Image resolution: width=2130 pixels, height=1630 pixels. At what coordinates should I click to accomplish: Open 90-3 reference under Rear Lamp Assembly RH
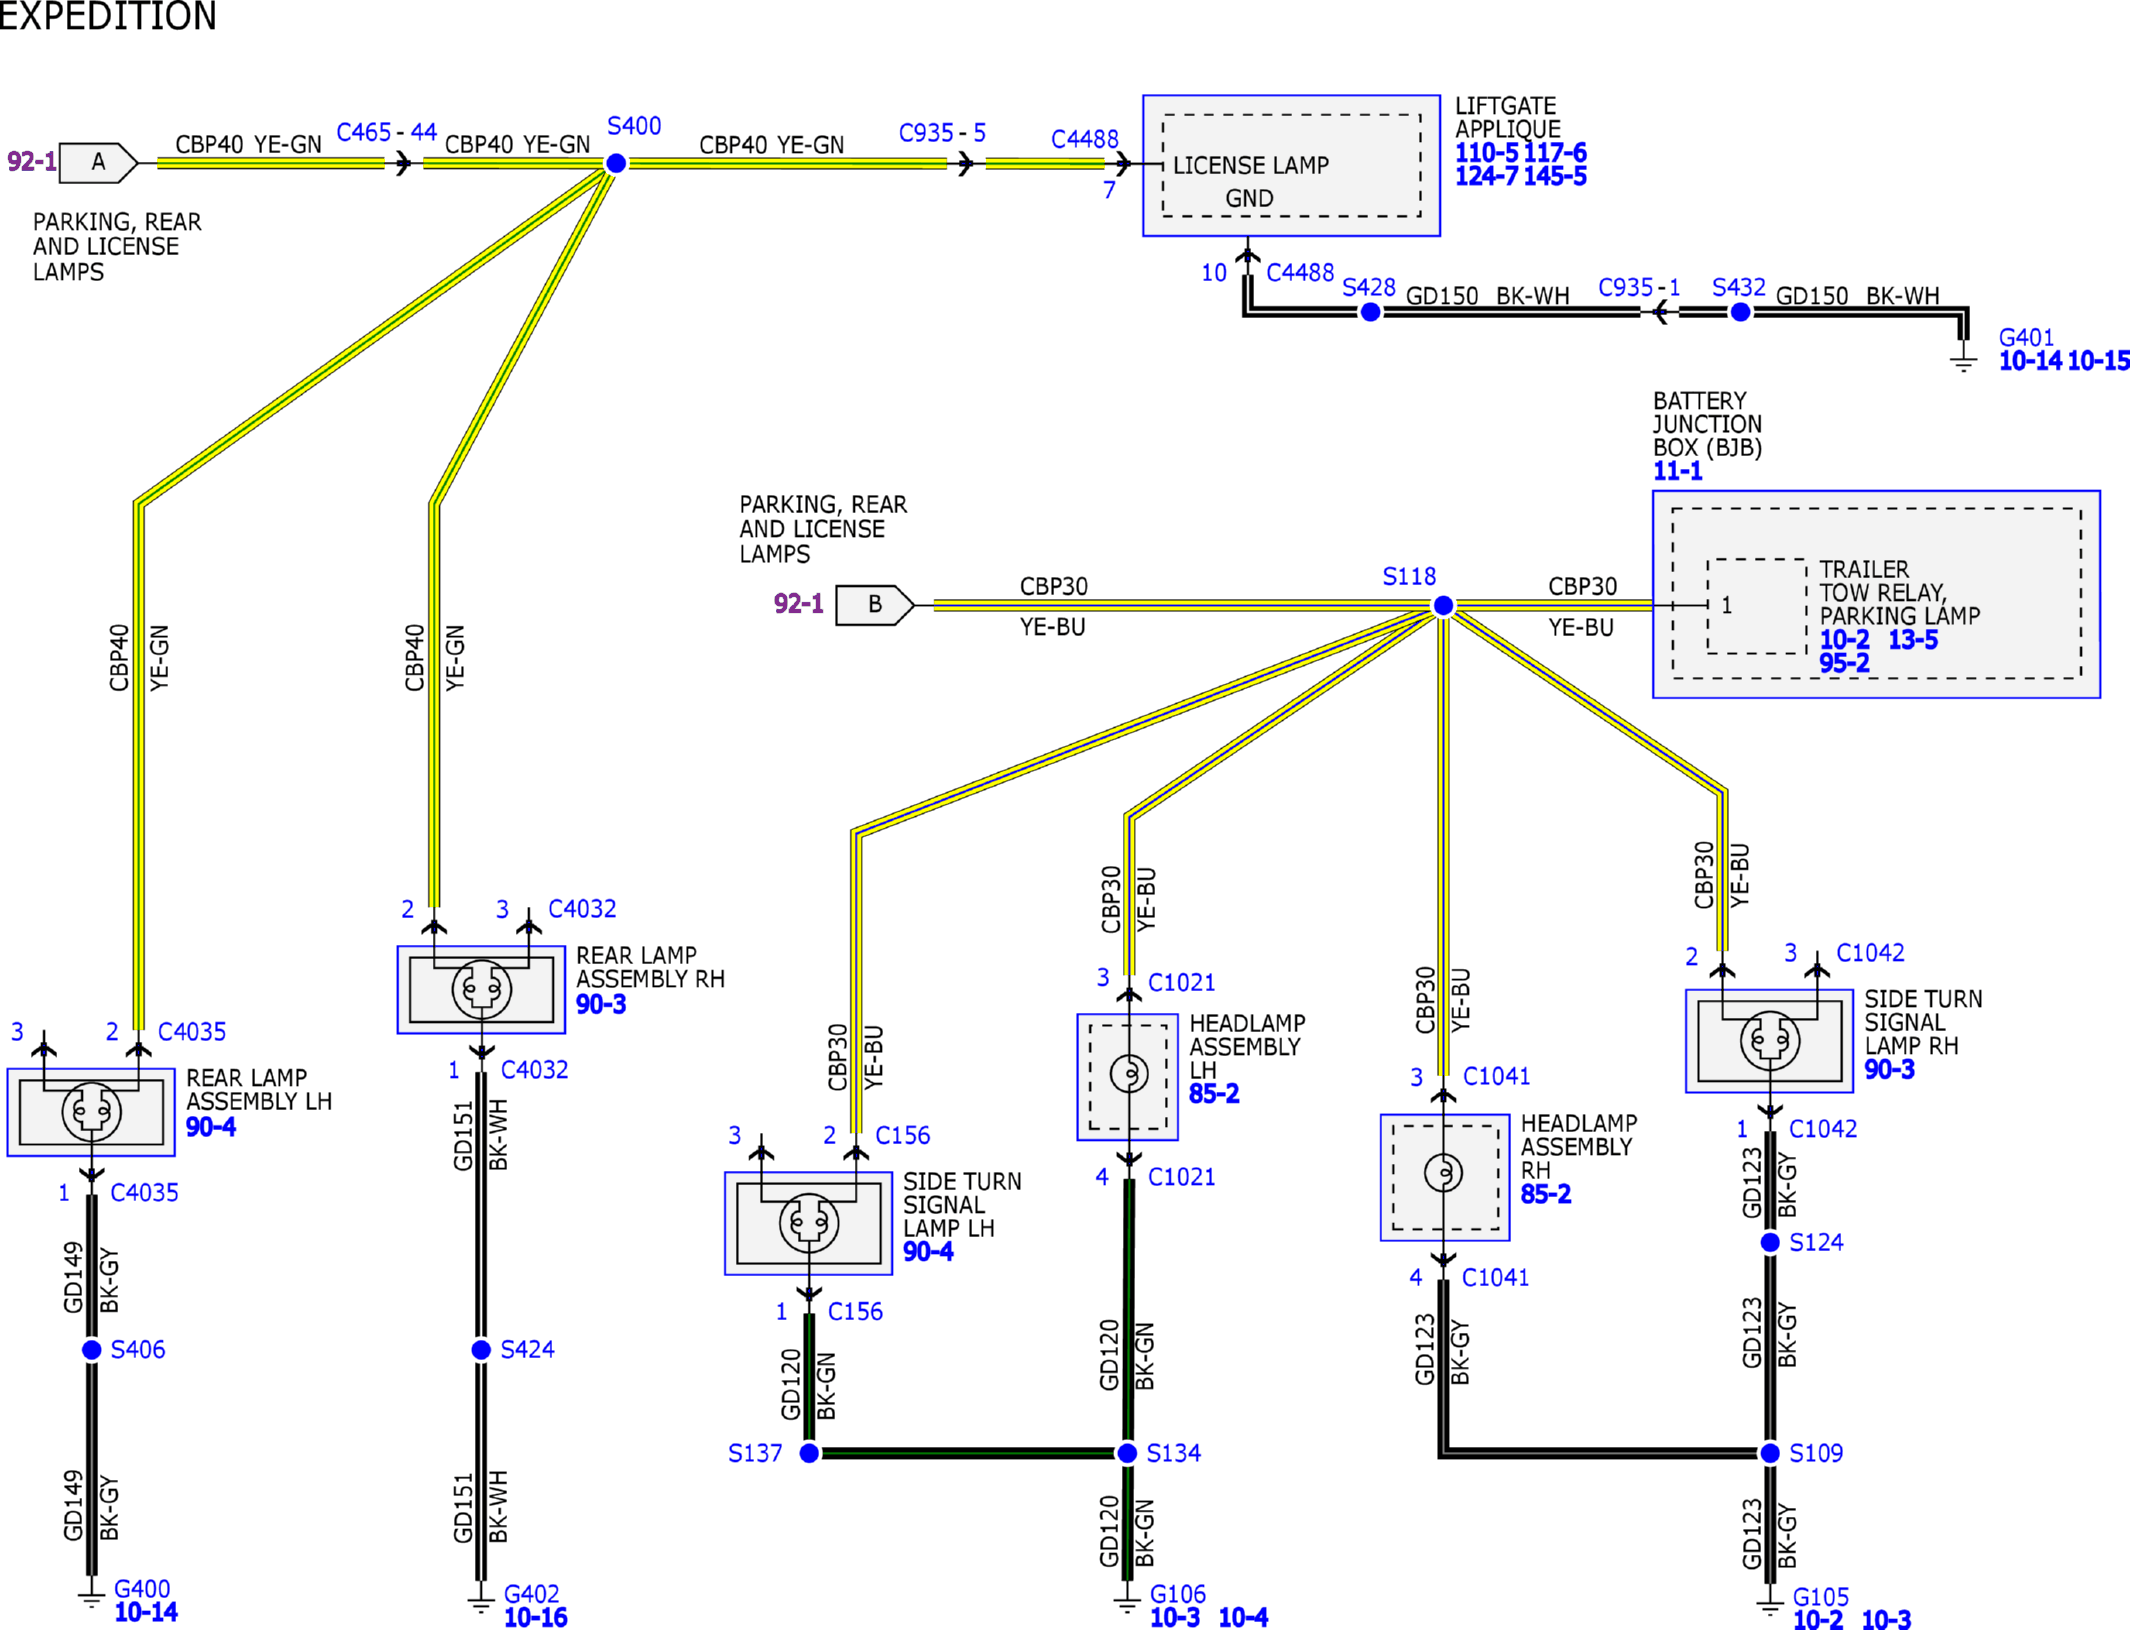[x=600, y=1004]
